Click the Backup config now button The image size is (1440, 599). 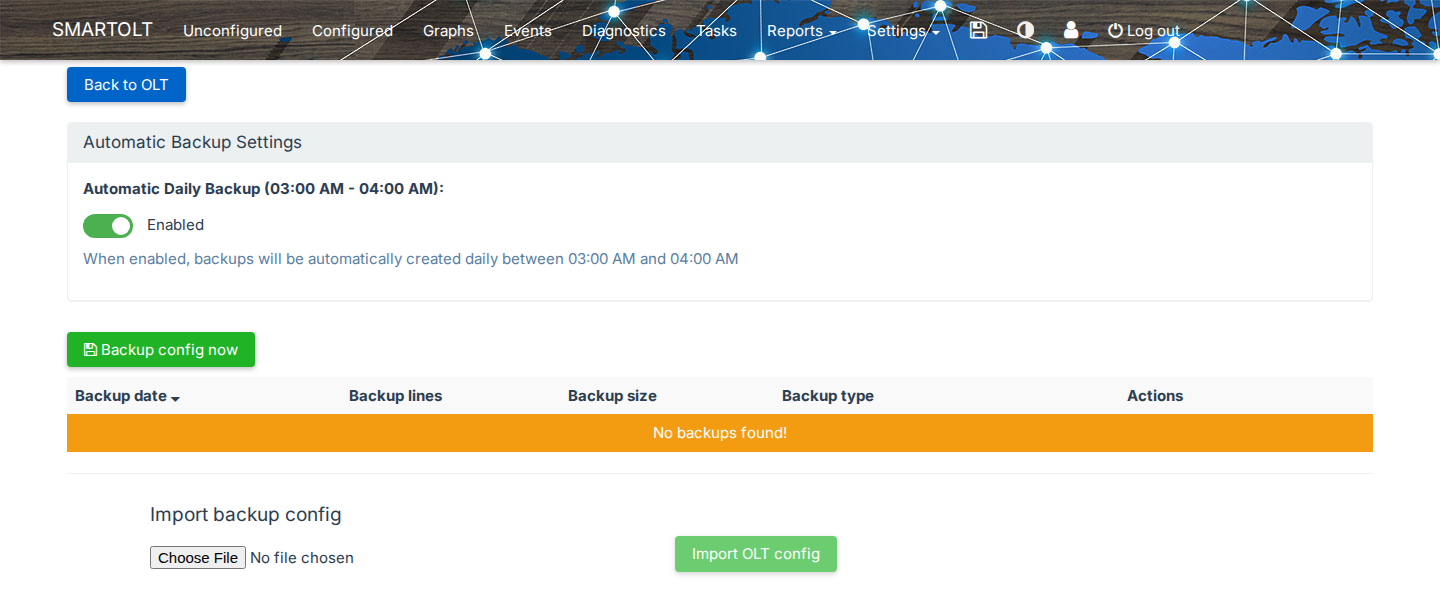point(161,350)
